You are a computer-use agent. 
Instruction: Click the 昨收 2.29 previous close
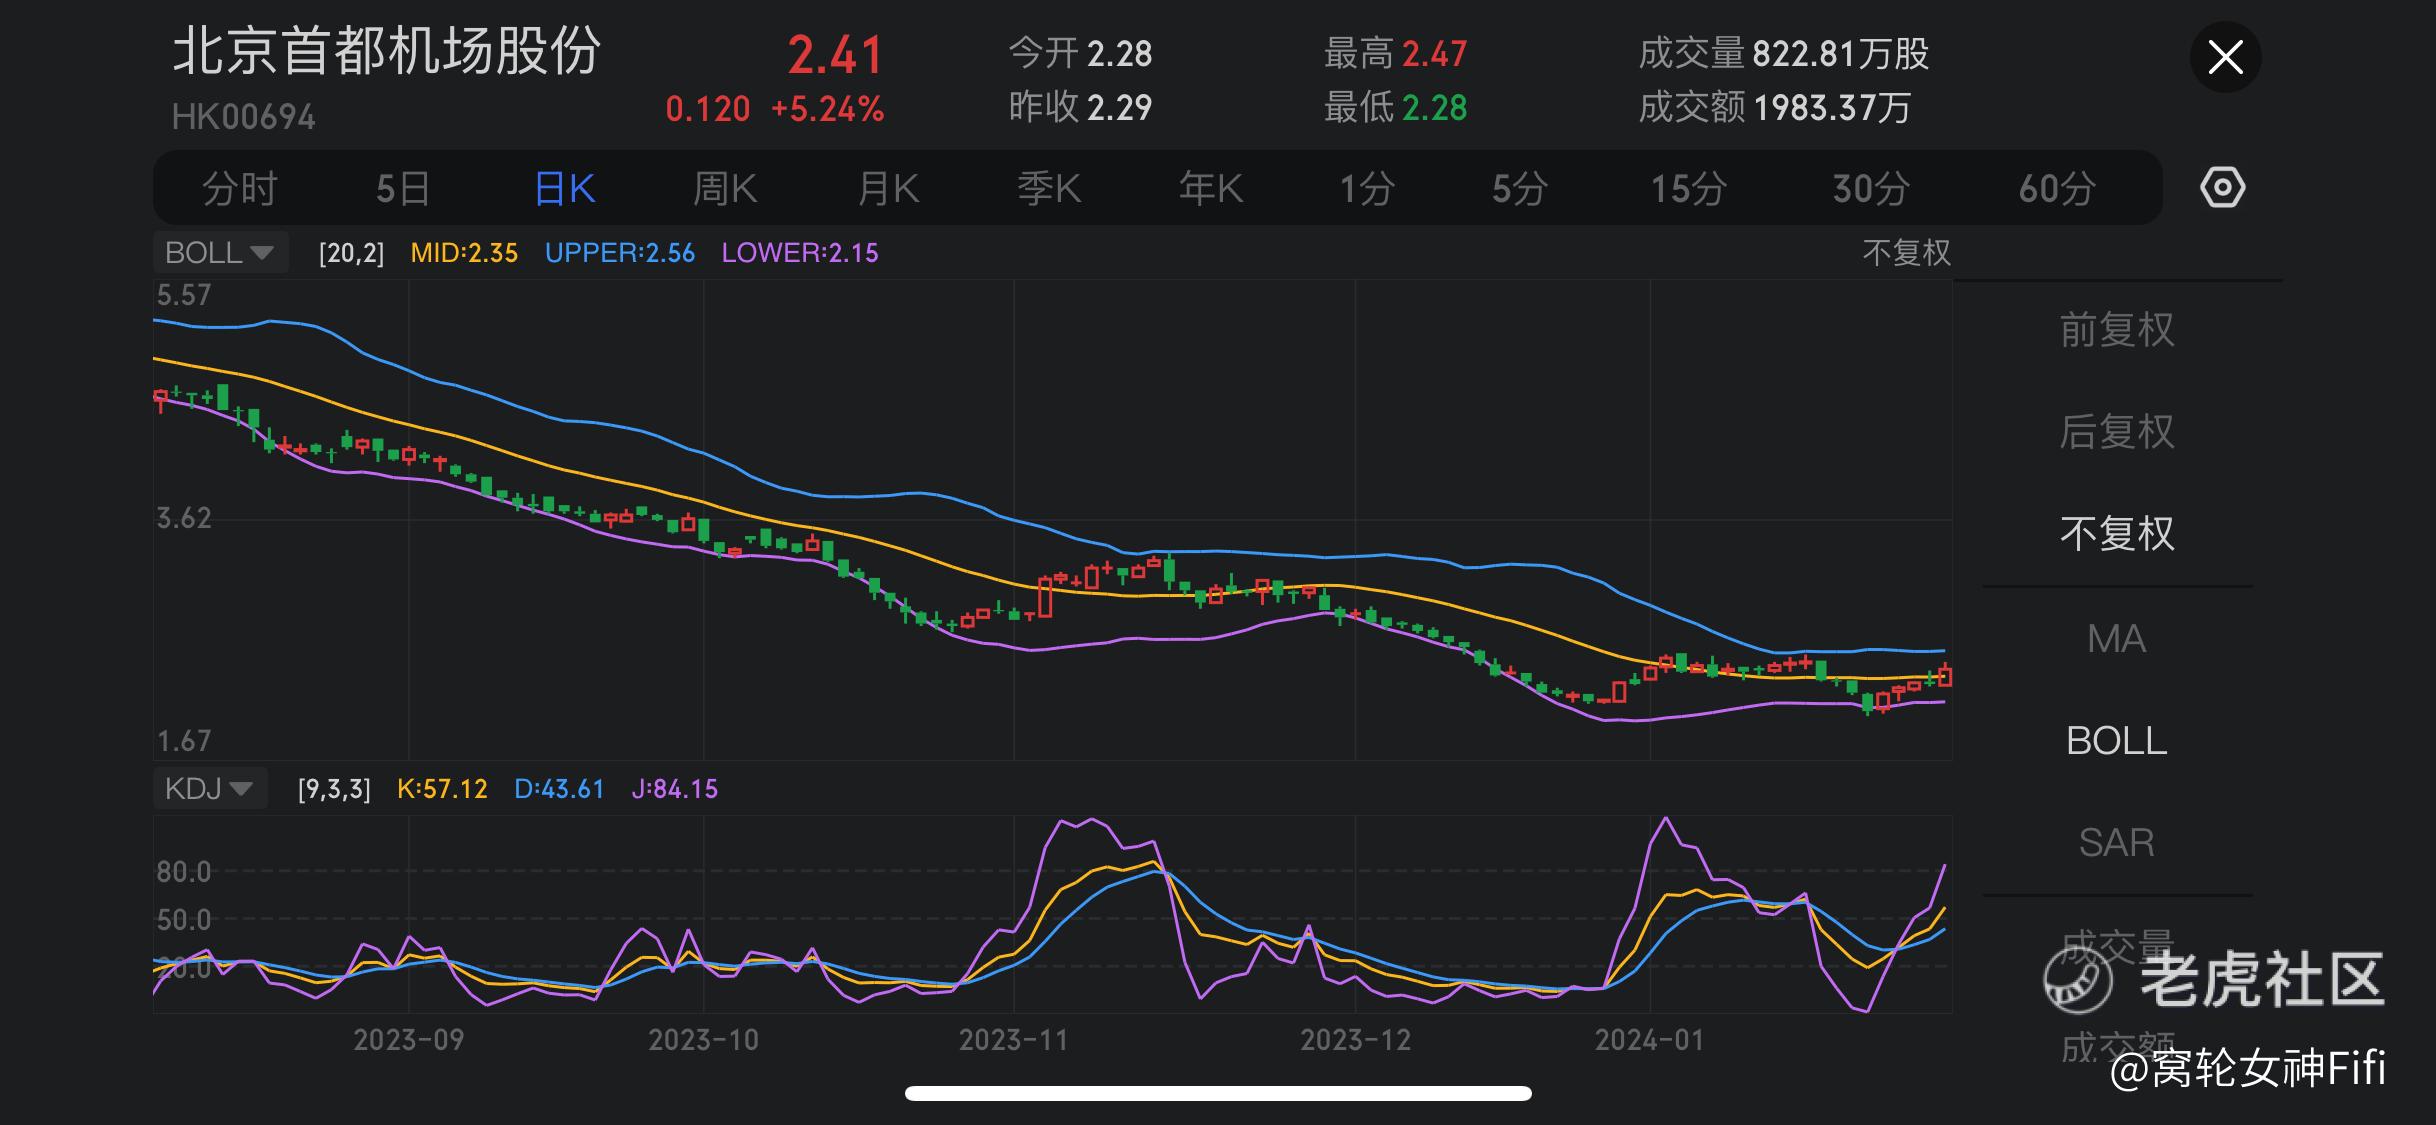pos(1080,107)
